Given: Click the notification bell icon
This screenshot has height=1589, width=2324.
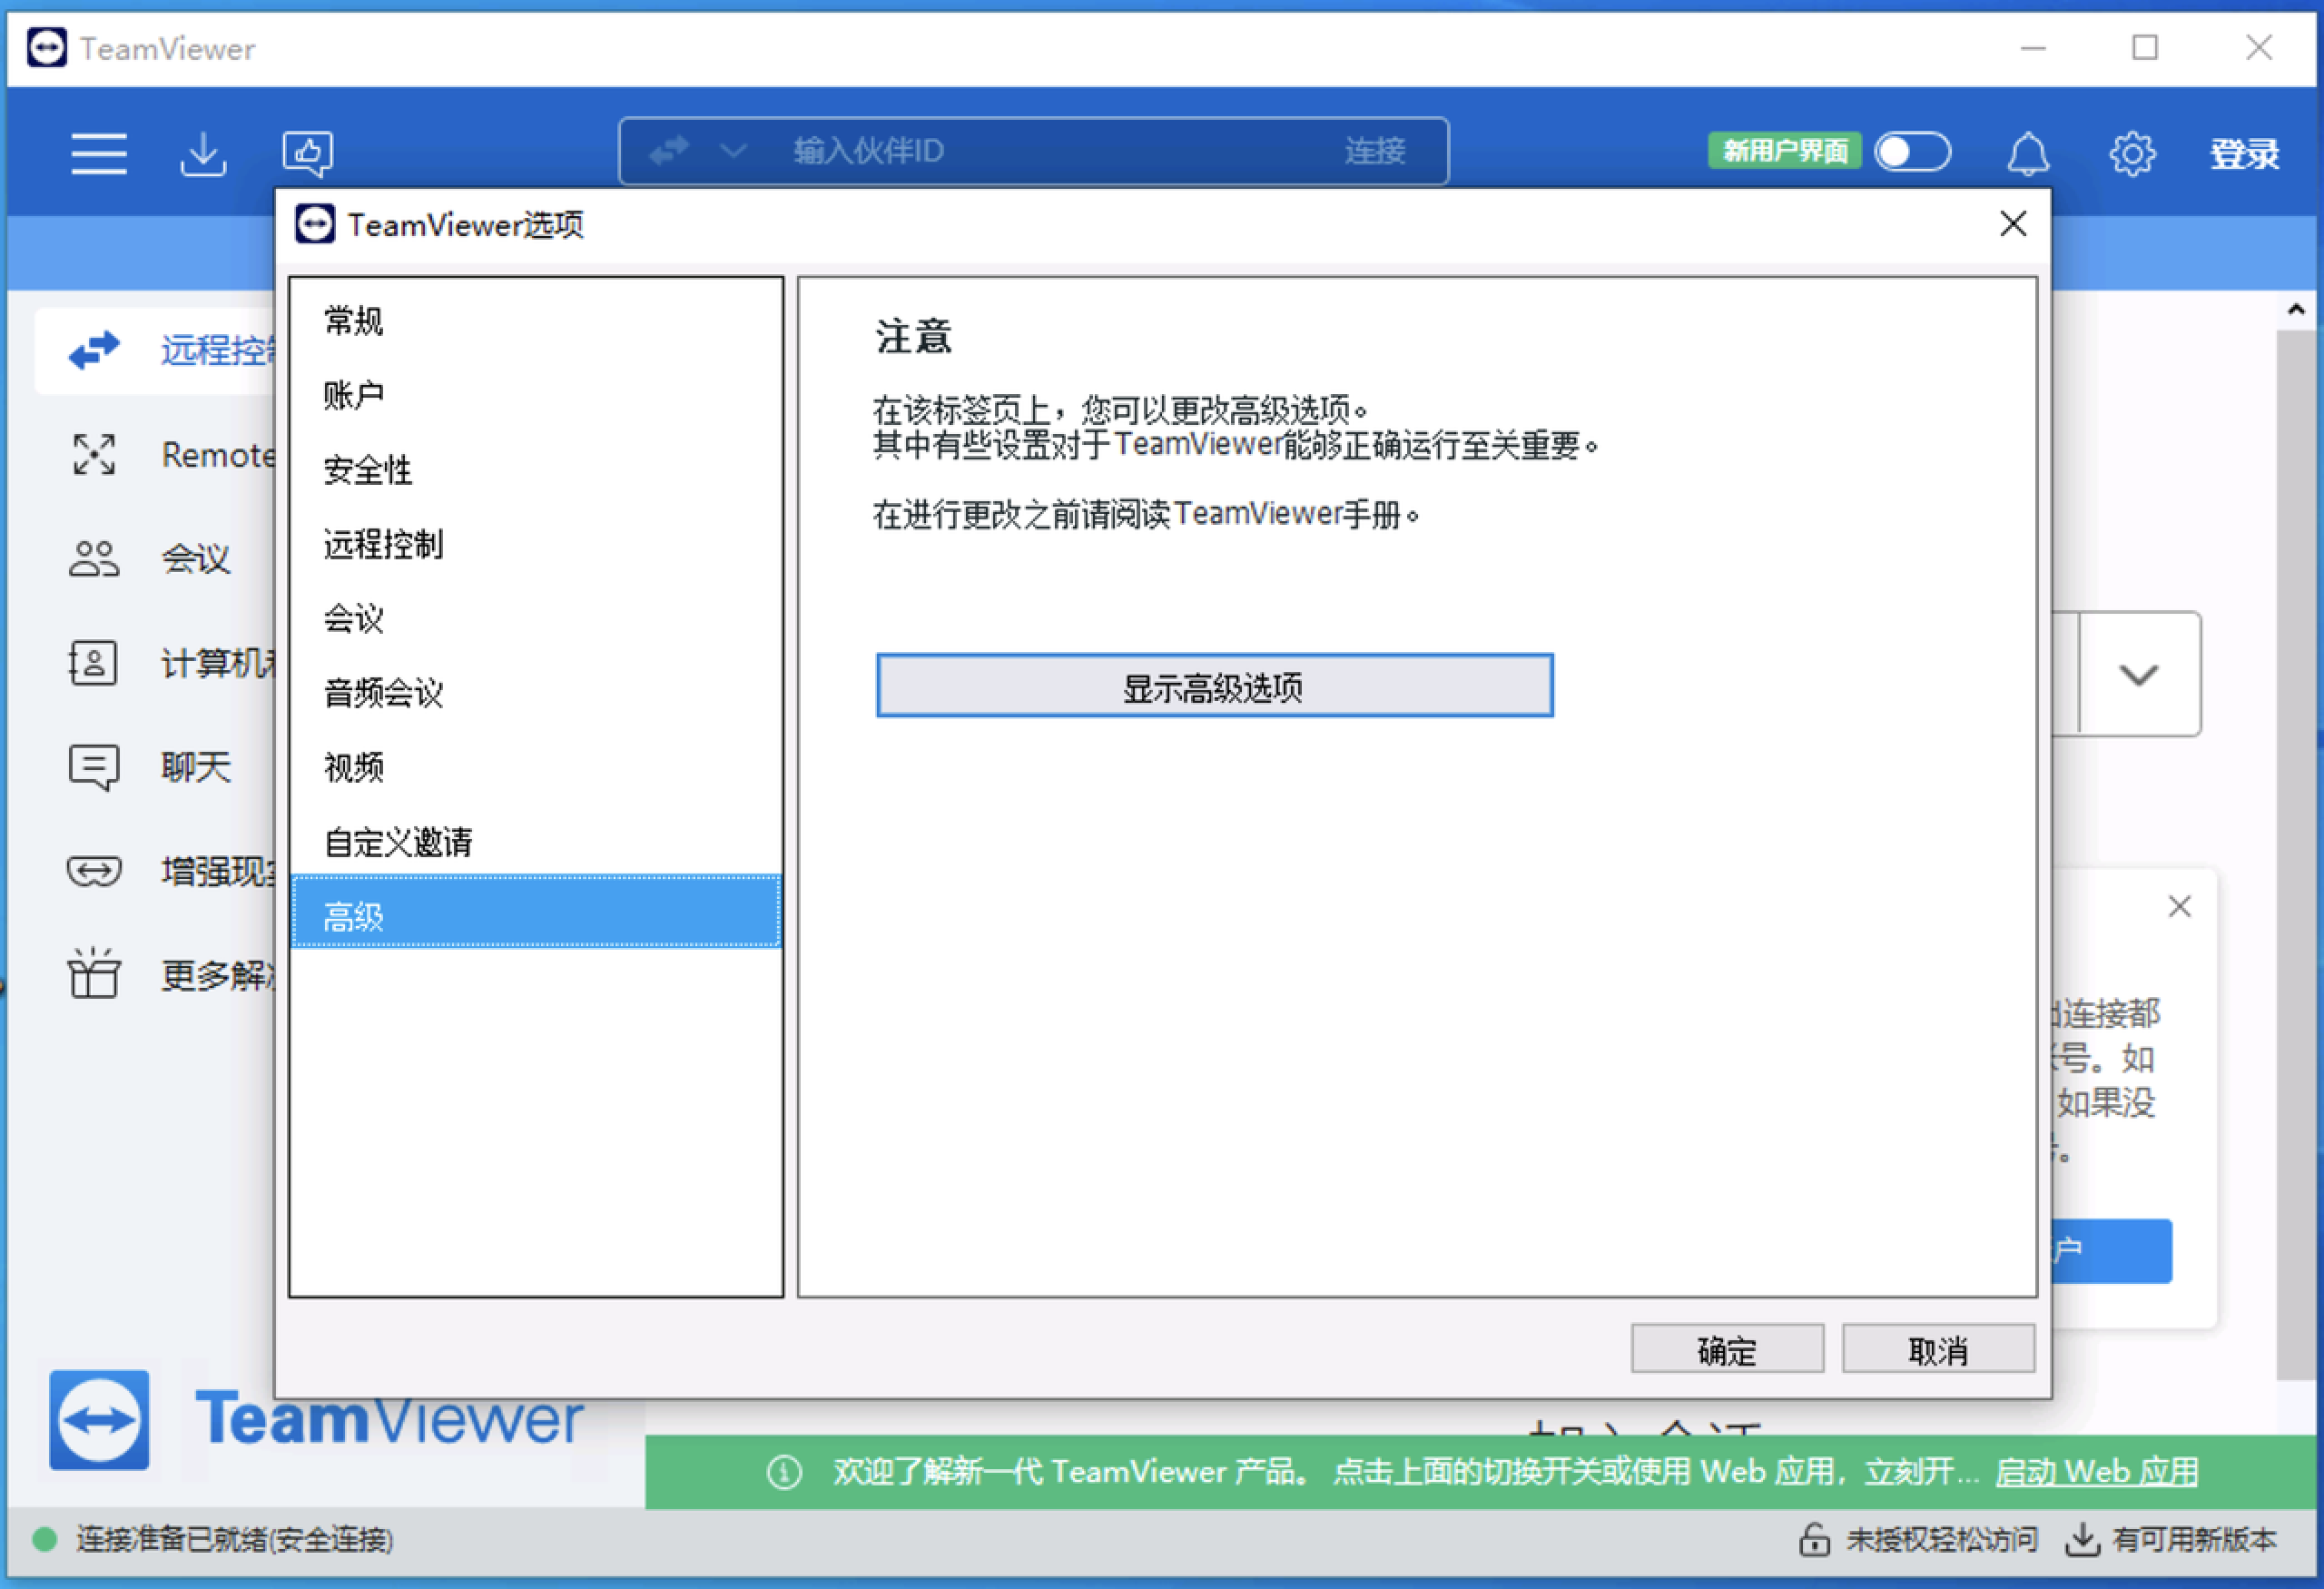Looking at the screenshot, I should 2028,153.
